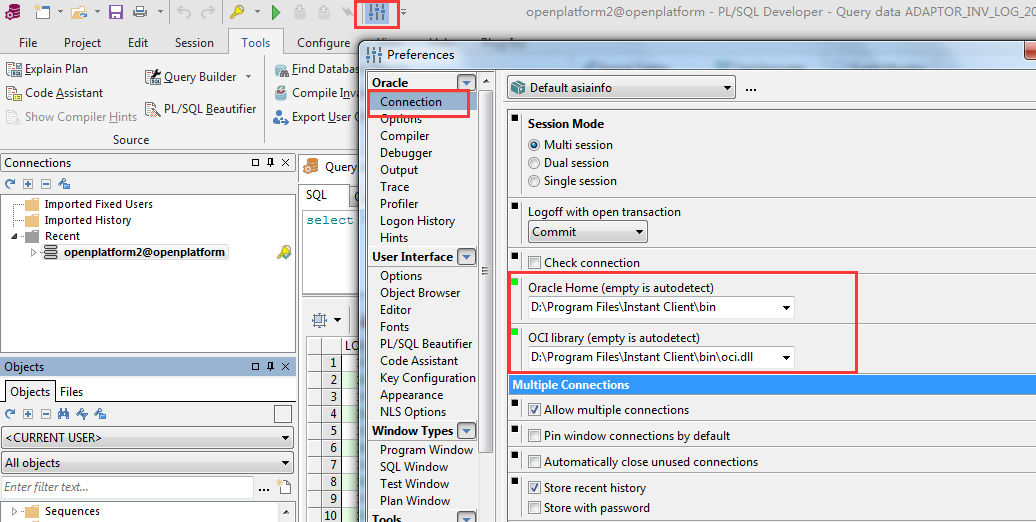Viewport: 1036px width, 522px height.
Task: Switch to the Session ribbon tab
Action: coord(194,42)
